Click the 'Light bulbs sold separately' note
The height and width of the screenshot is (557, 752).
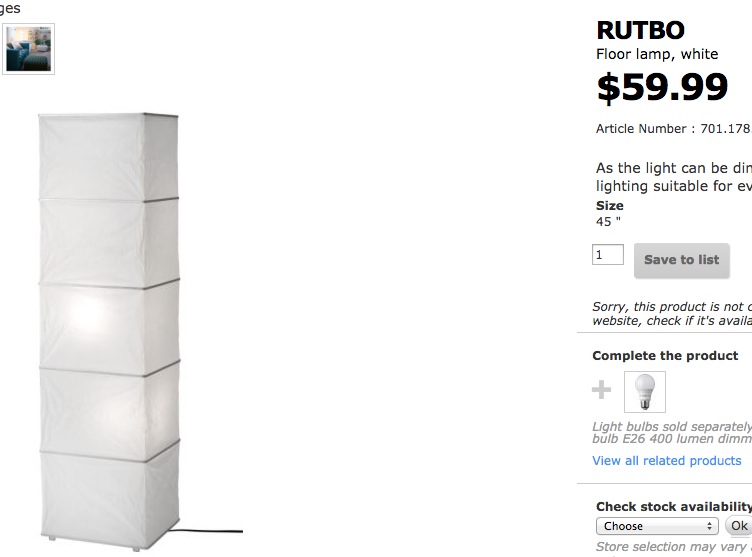point(671,434)
